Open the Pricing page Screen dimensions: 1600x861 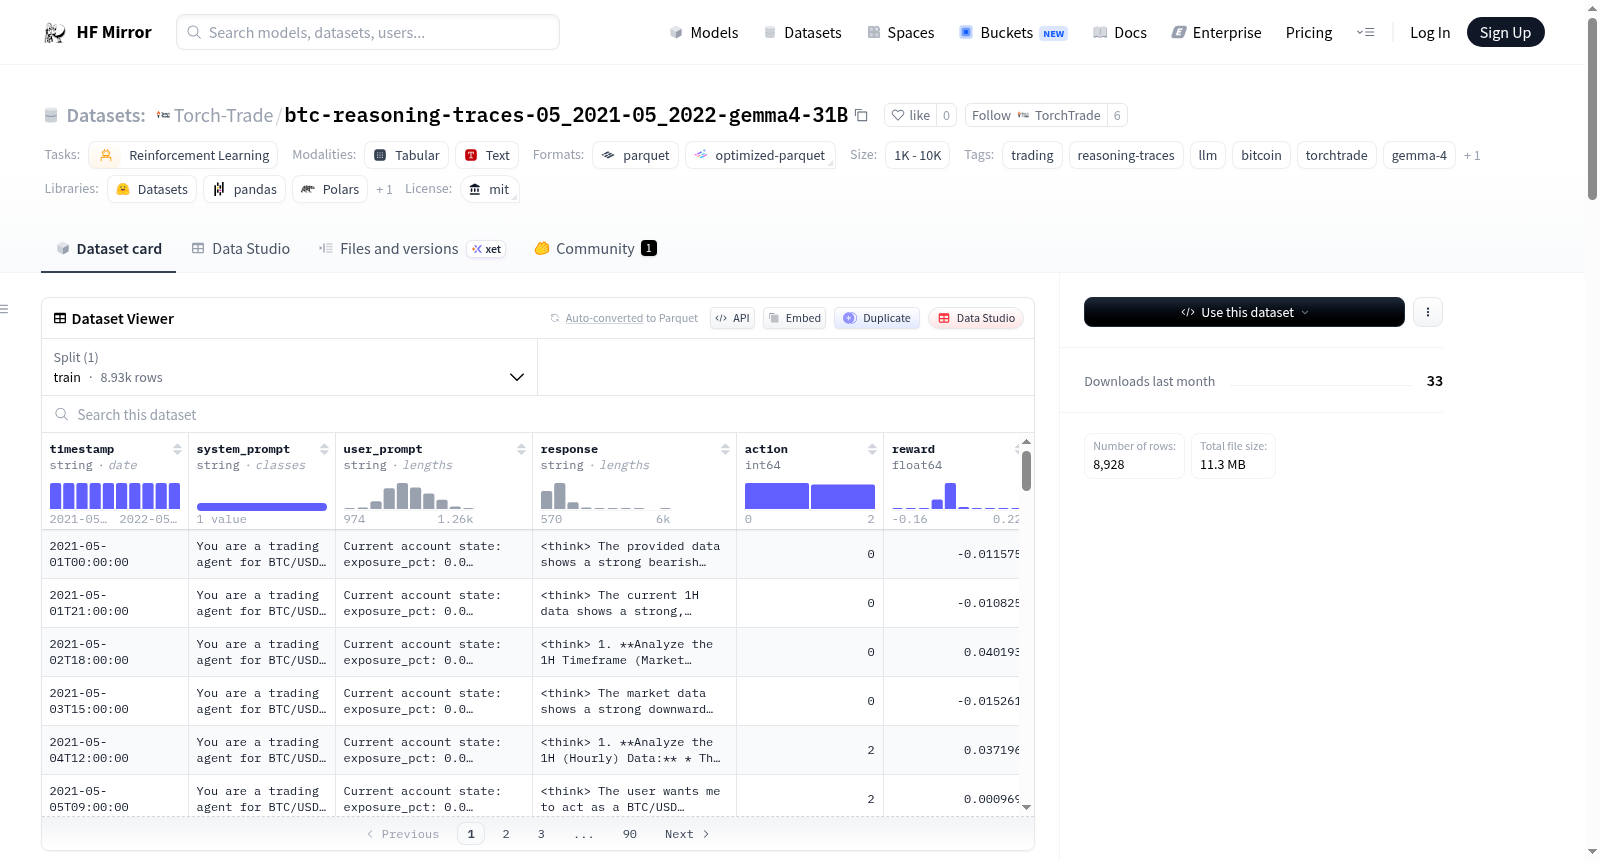tap(1309, 33)
